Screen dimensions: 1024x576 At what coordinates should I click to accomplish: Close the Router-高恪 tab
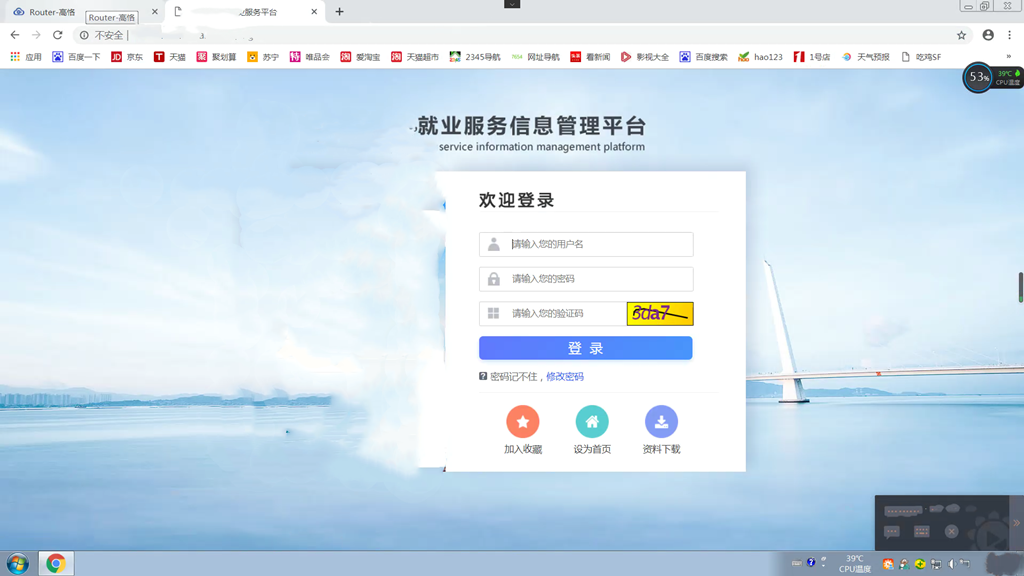tap(155, 12)
